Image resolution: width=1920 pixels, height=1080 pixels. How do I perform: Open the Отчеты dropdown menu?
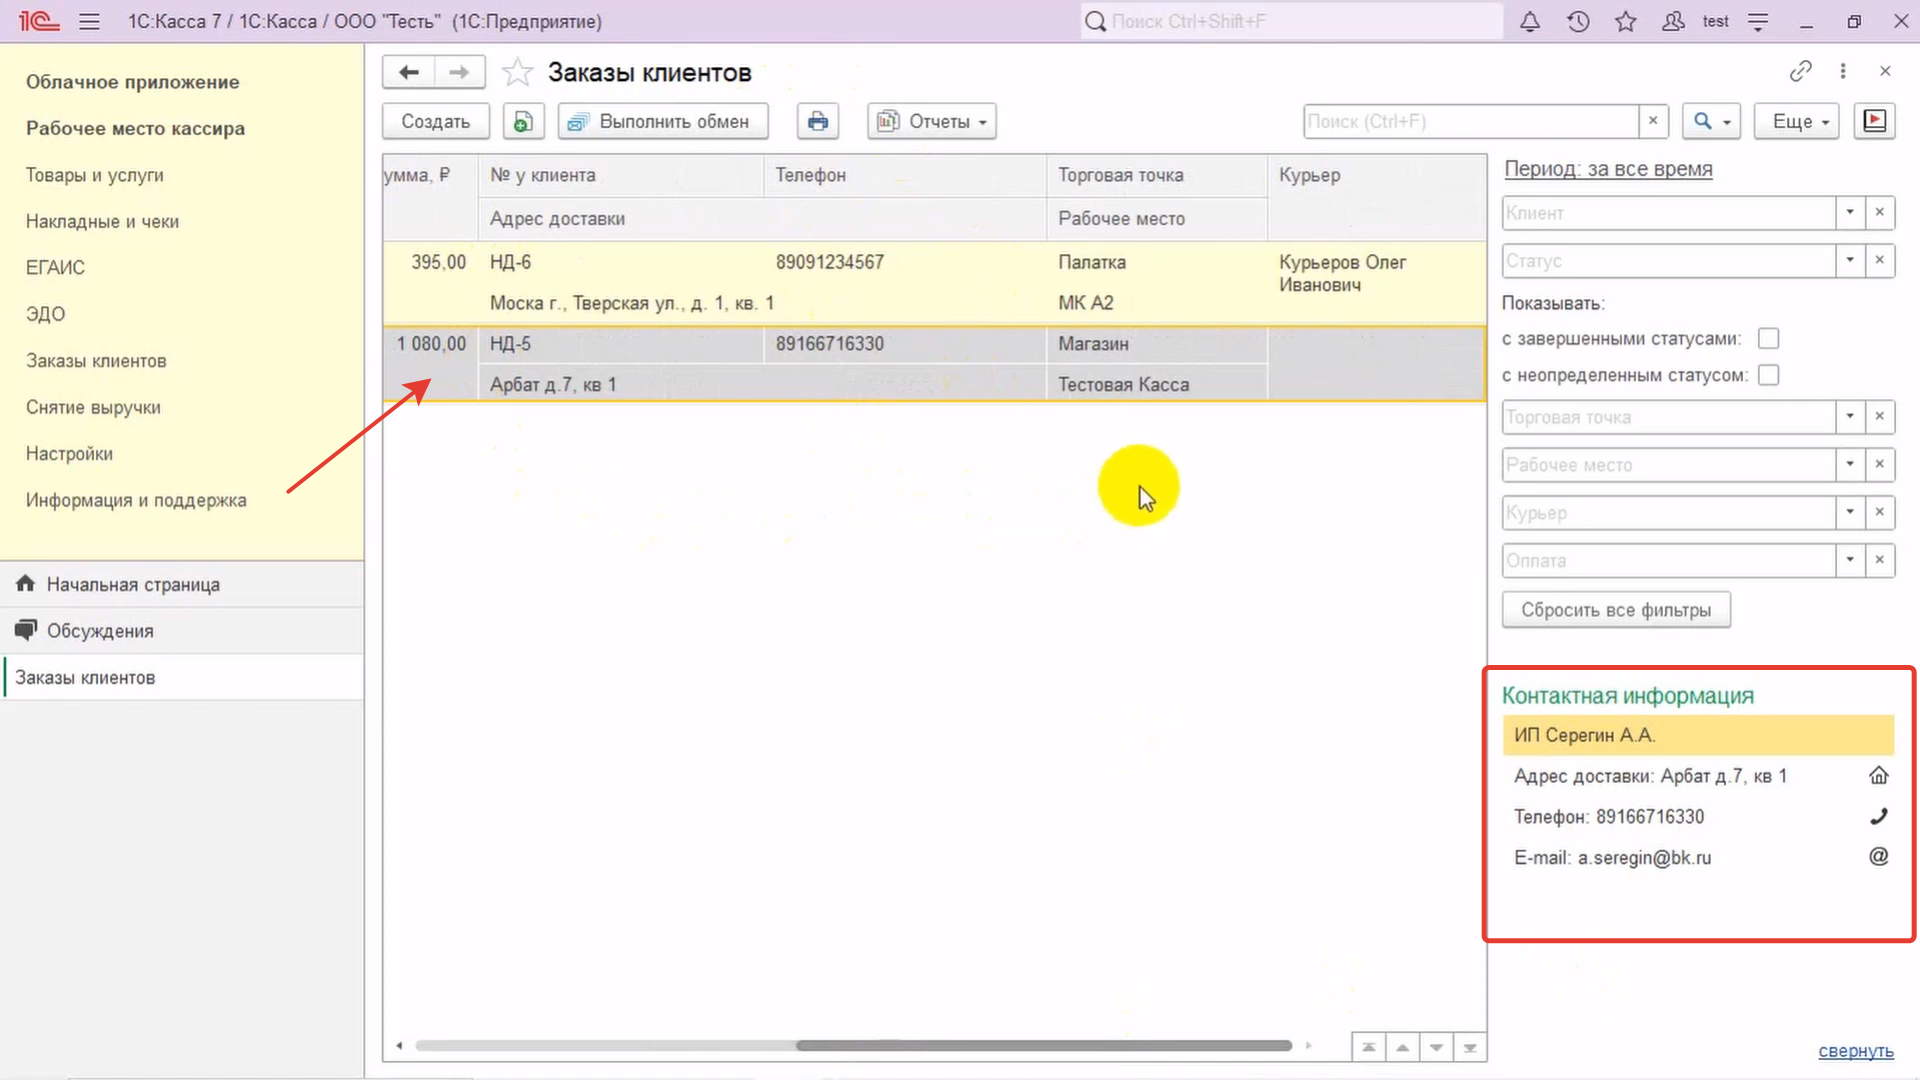coord(932,121)
